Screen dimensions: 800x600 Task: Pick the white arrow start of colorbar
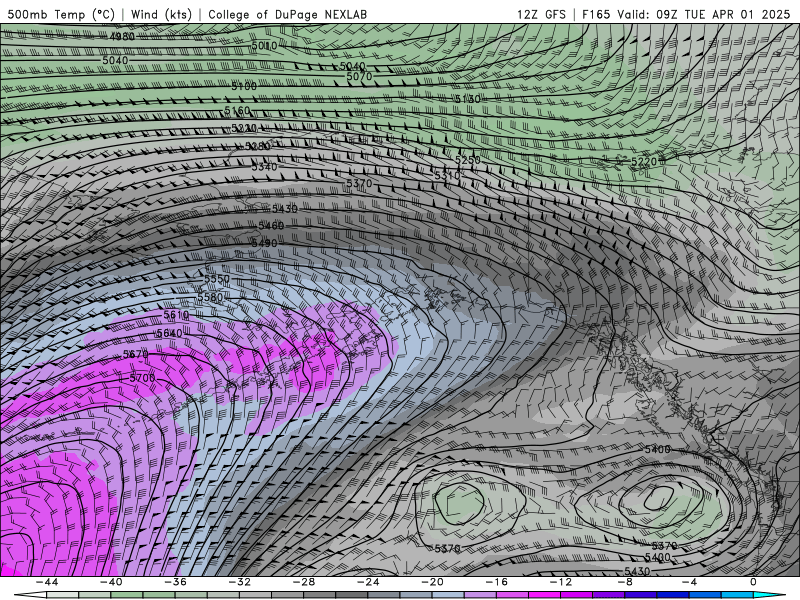(30, 595)
